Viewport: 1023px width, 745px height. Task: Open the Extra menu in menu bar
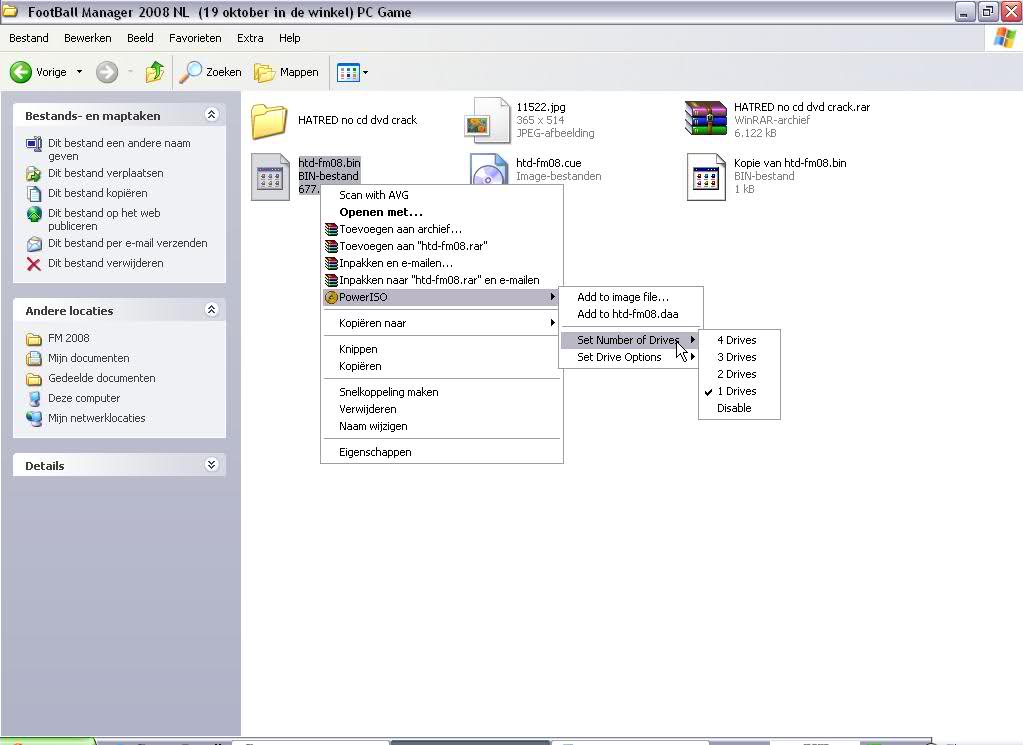click(250, 38)
